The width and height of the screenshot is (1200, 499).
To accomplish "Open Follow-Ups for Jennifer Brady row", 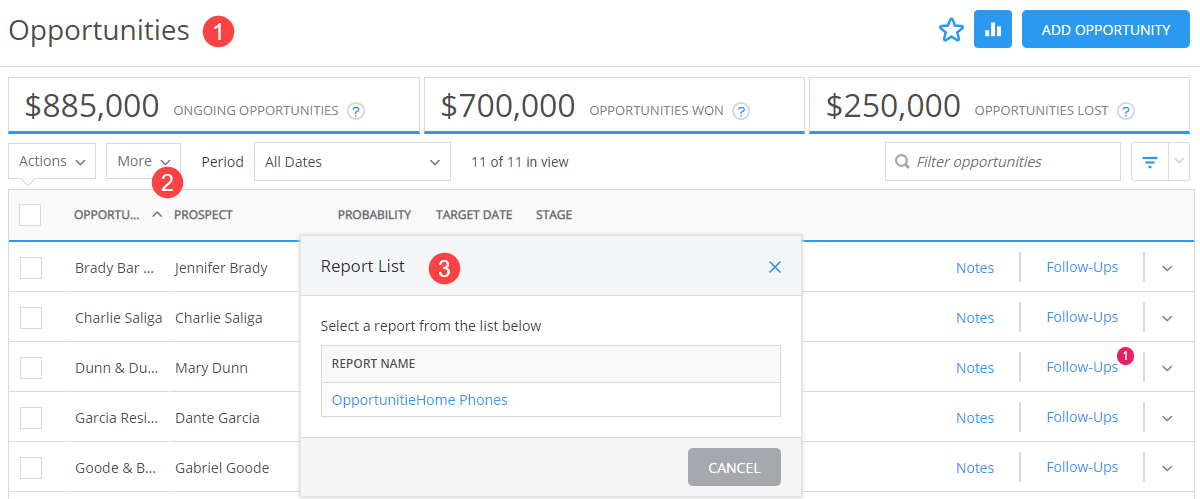I will point(1082,267).
